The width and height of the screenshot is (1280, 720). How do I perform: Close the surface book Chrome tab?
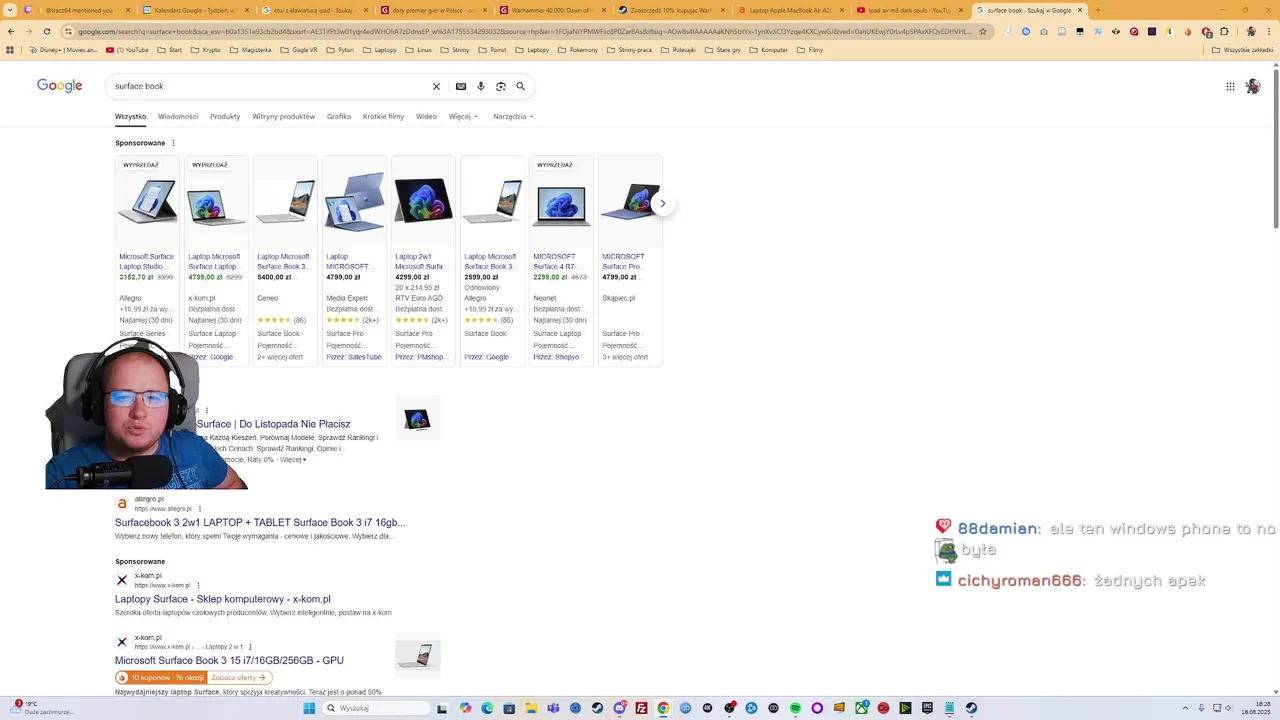click(1080, 10)
